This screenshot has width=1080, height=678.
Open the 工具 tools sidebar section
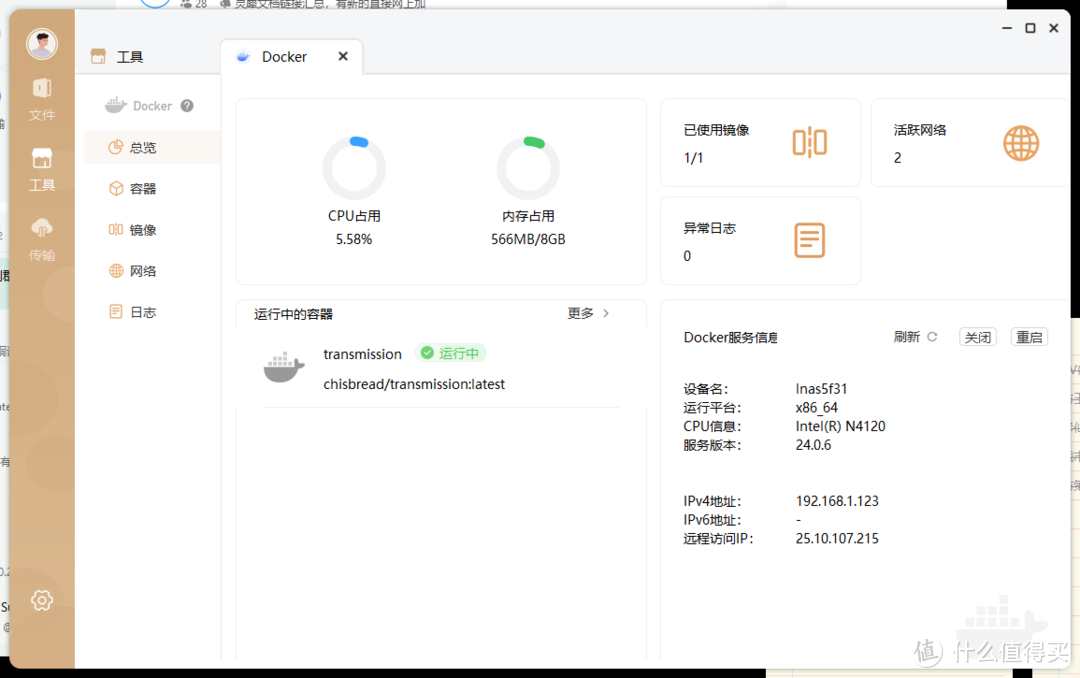(x=42, y=170)
